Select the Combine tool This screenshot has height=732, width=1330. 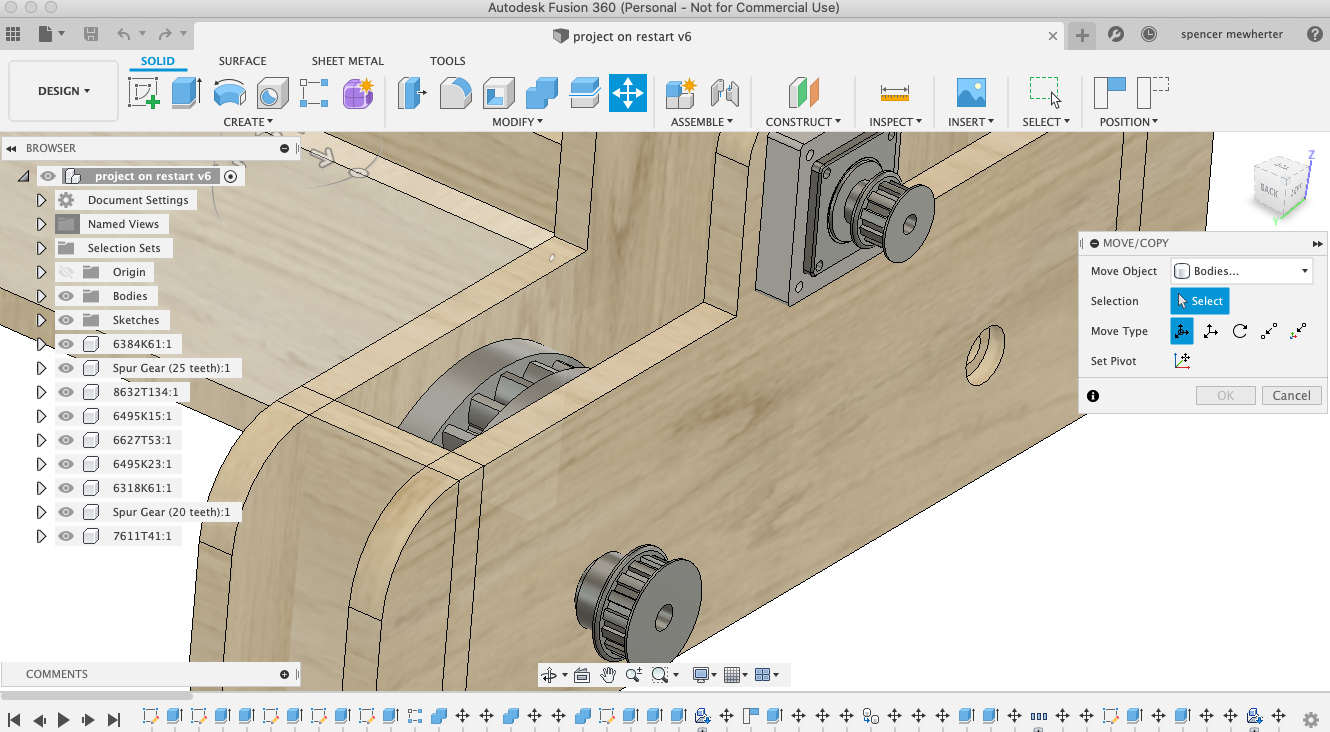pyautogui.click(x=541, y=93)
